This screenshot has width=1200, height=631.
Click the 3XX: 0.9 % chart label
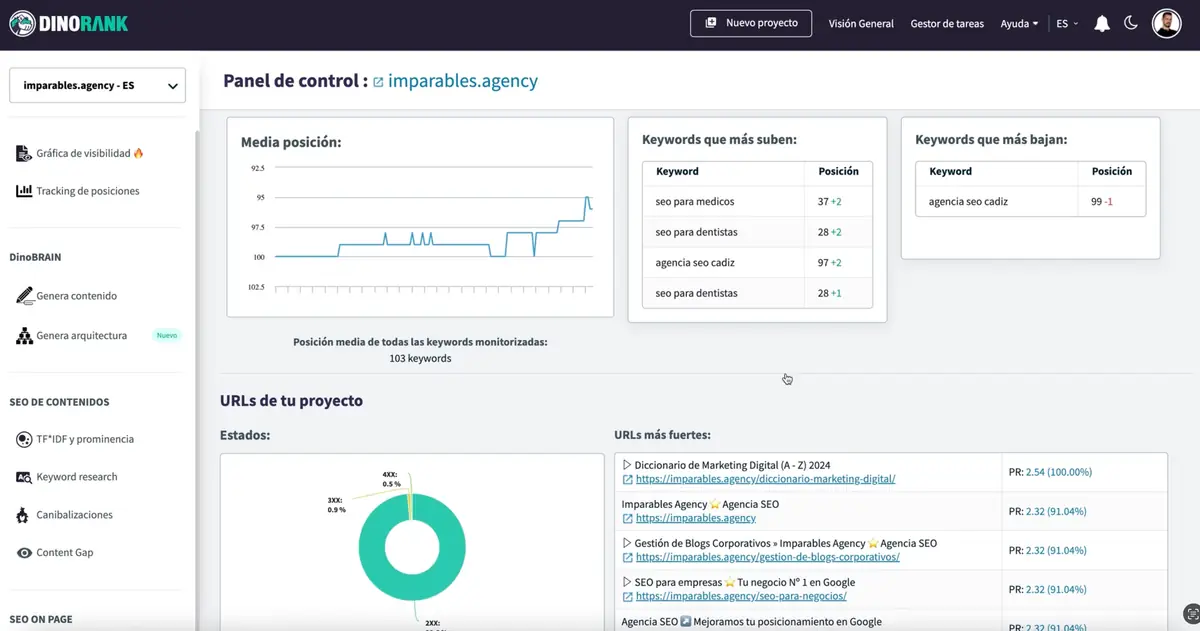[x=336, y=504]
